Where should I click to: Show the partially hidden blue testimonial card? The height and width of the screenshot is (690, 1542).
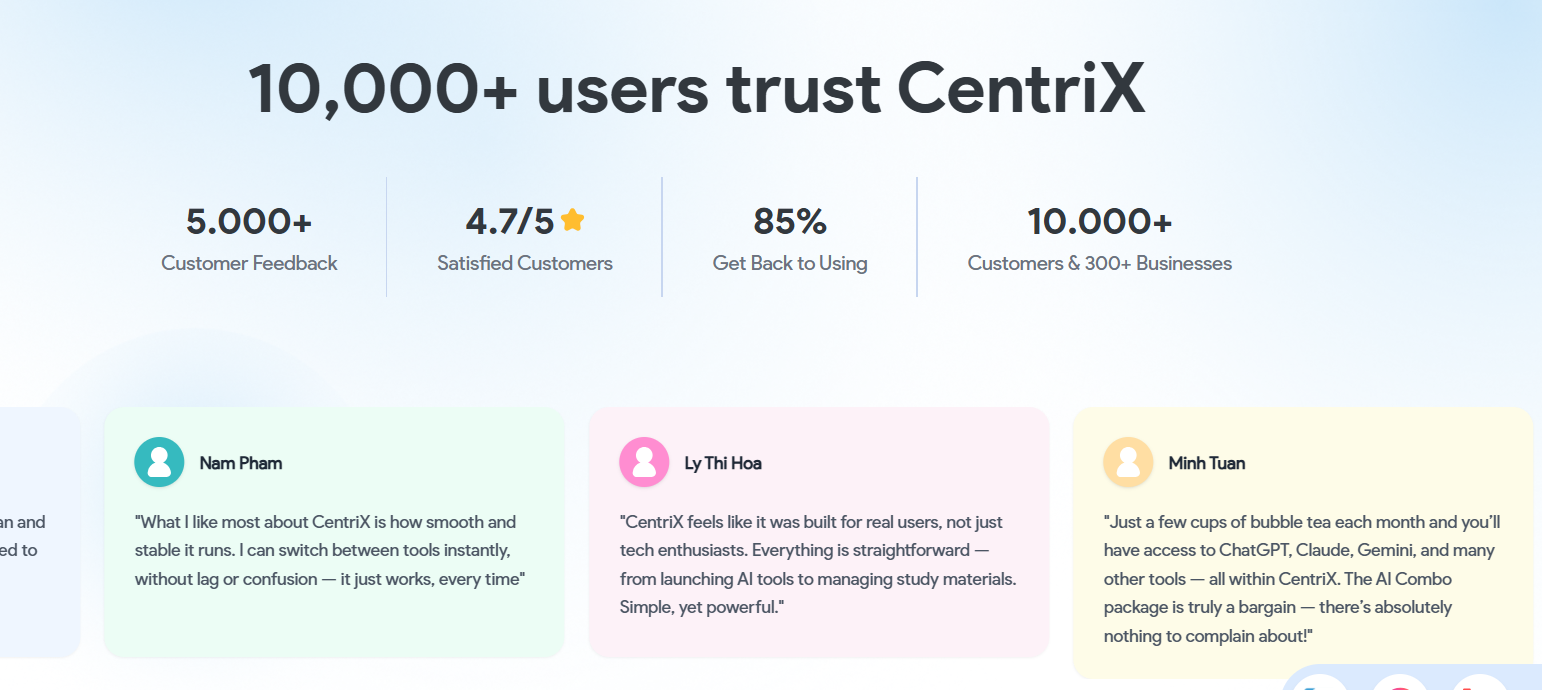(x=40, y=533)
